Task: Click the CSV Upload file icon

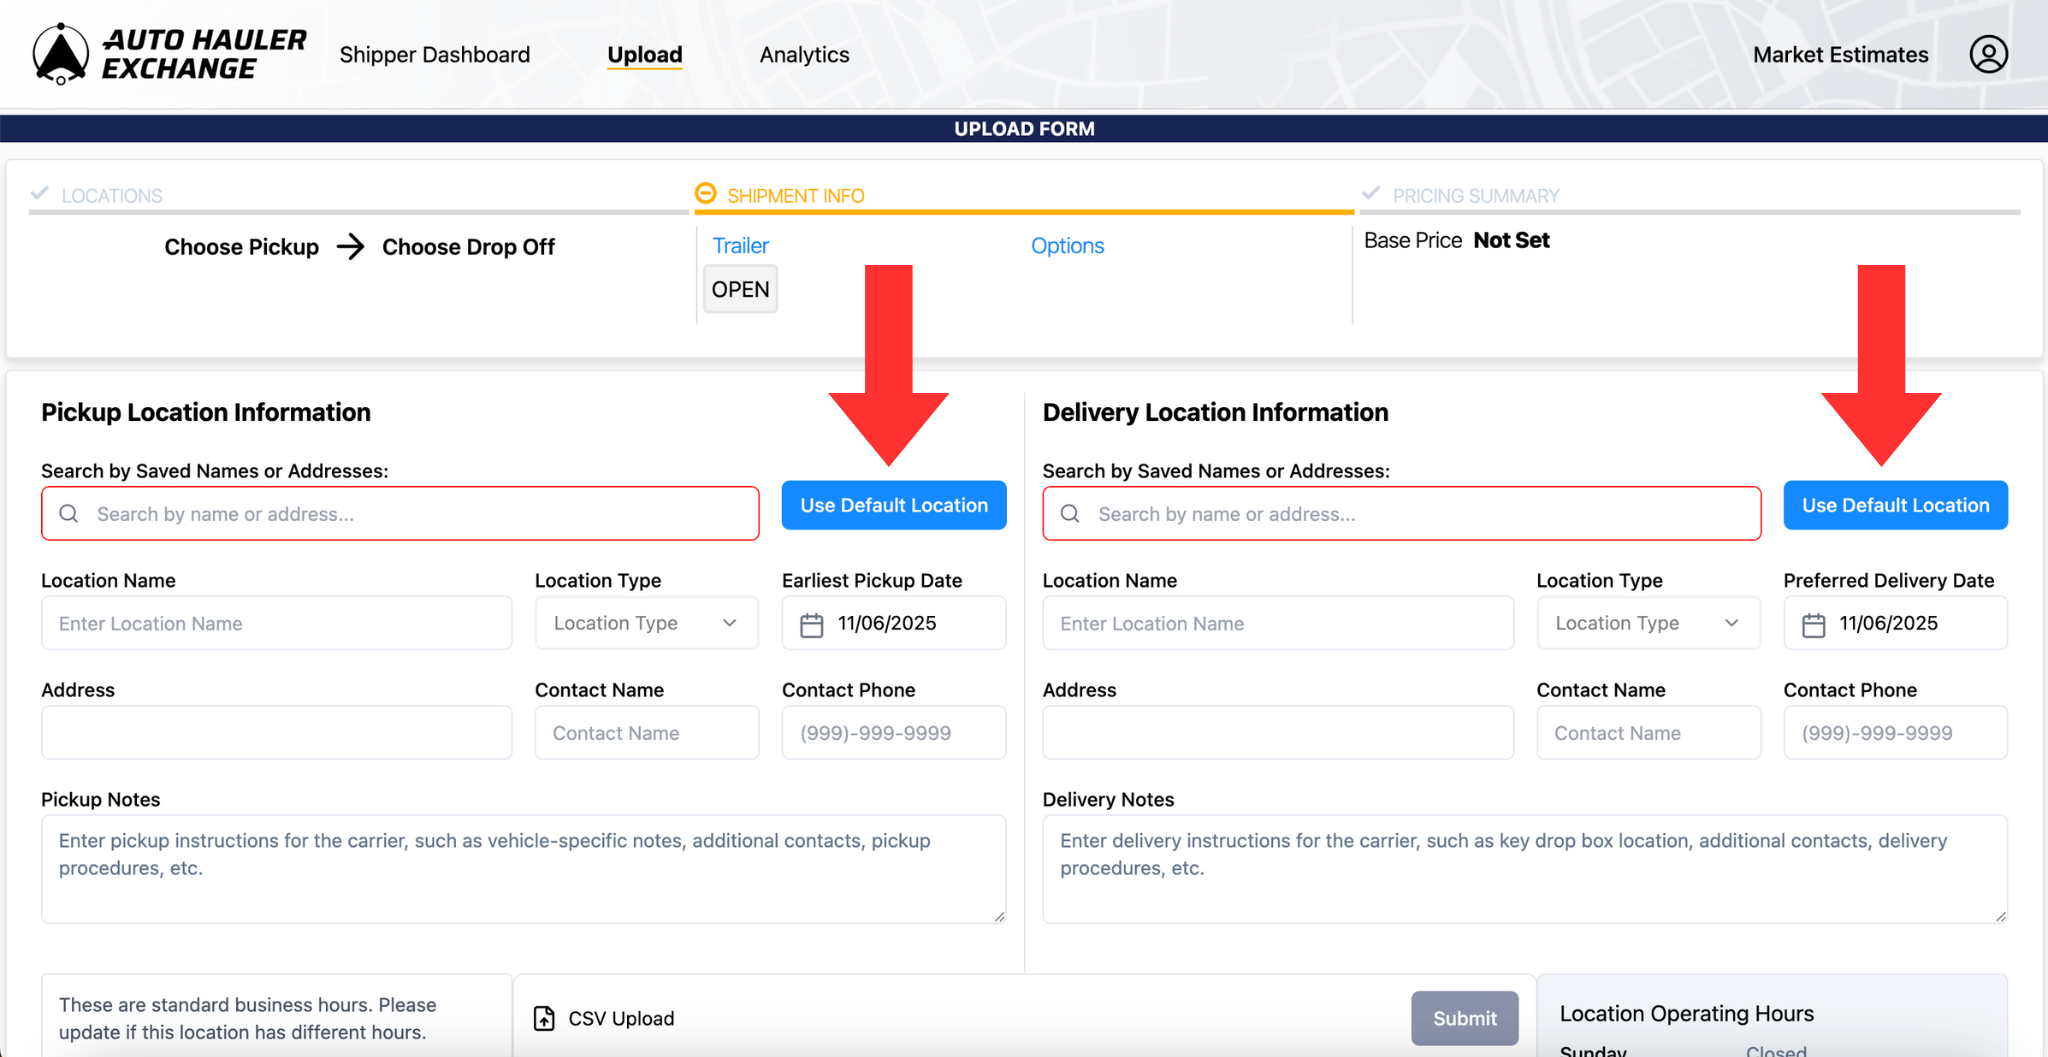Action: point(544,1017)
